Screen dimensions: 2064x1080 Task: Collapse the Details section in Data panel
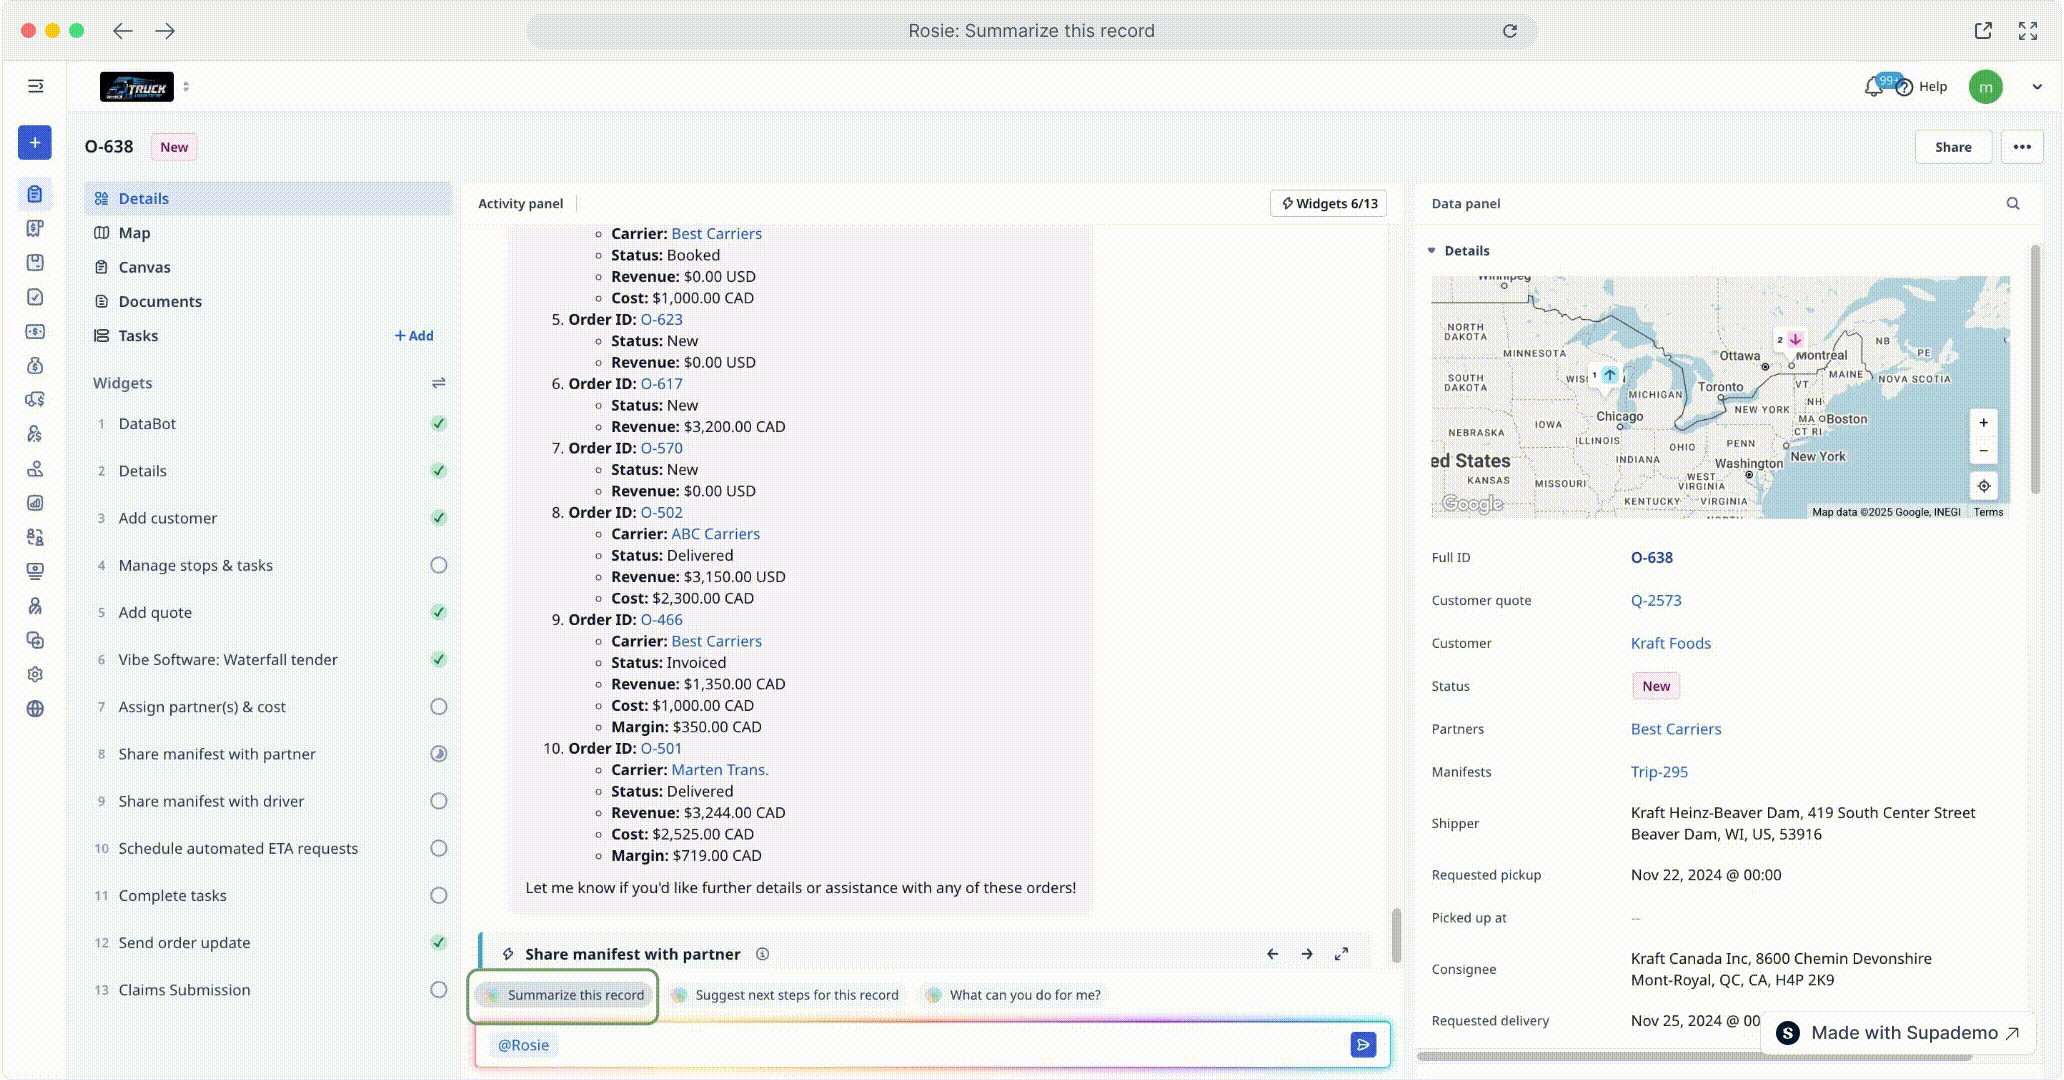[x=1431, y=251]
